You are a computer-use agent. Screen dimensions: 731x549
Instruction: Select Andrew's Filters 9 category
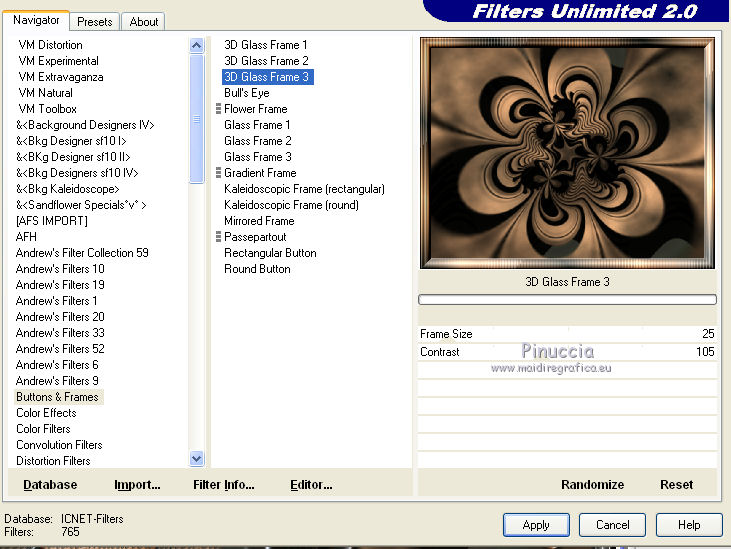click(x=57, y=381)
